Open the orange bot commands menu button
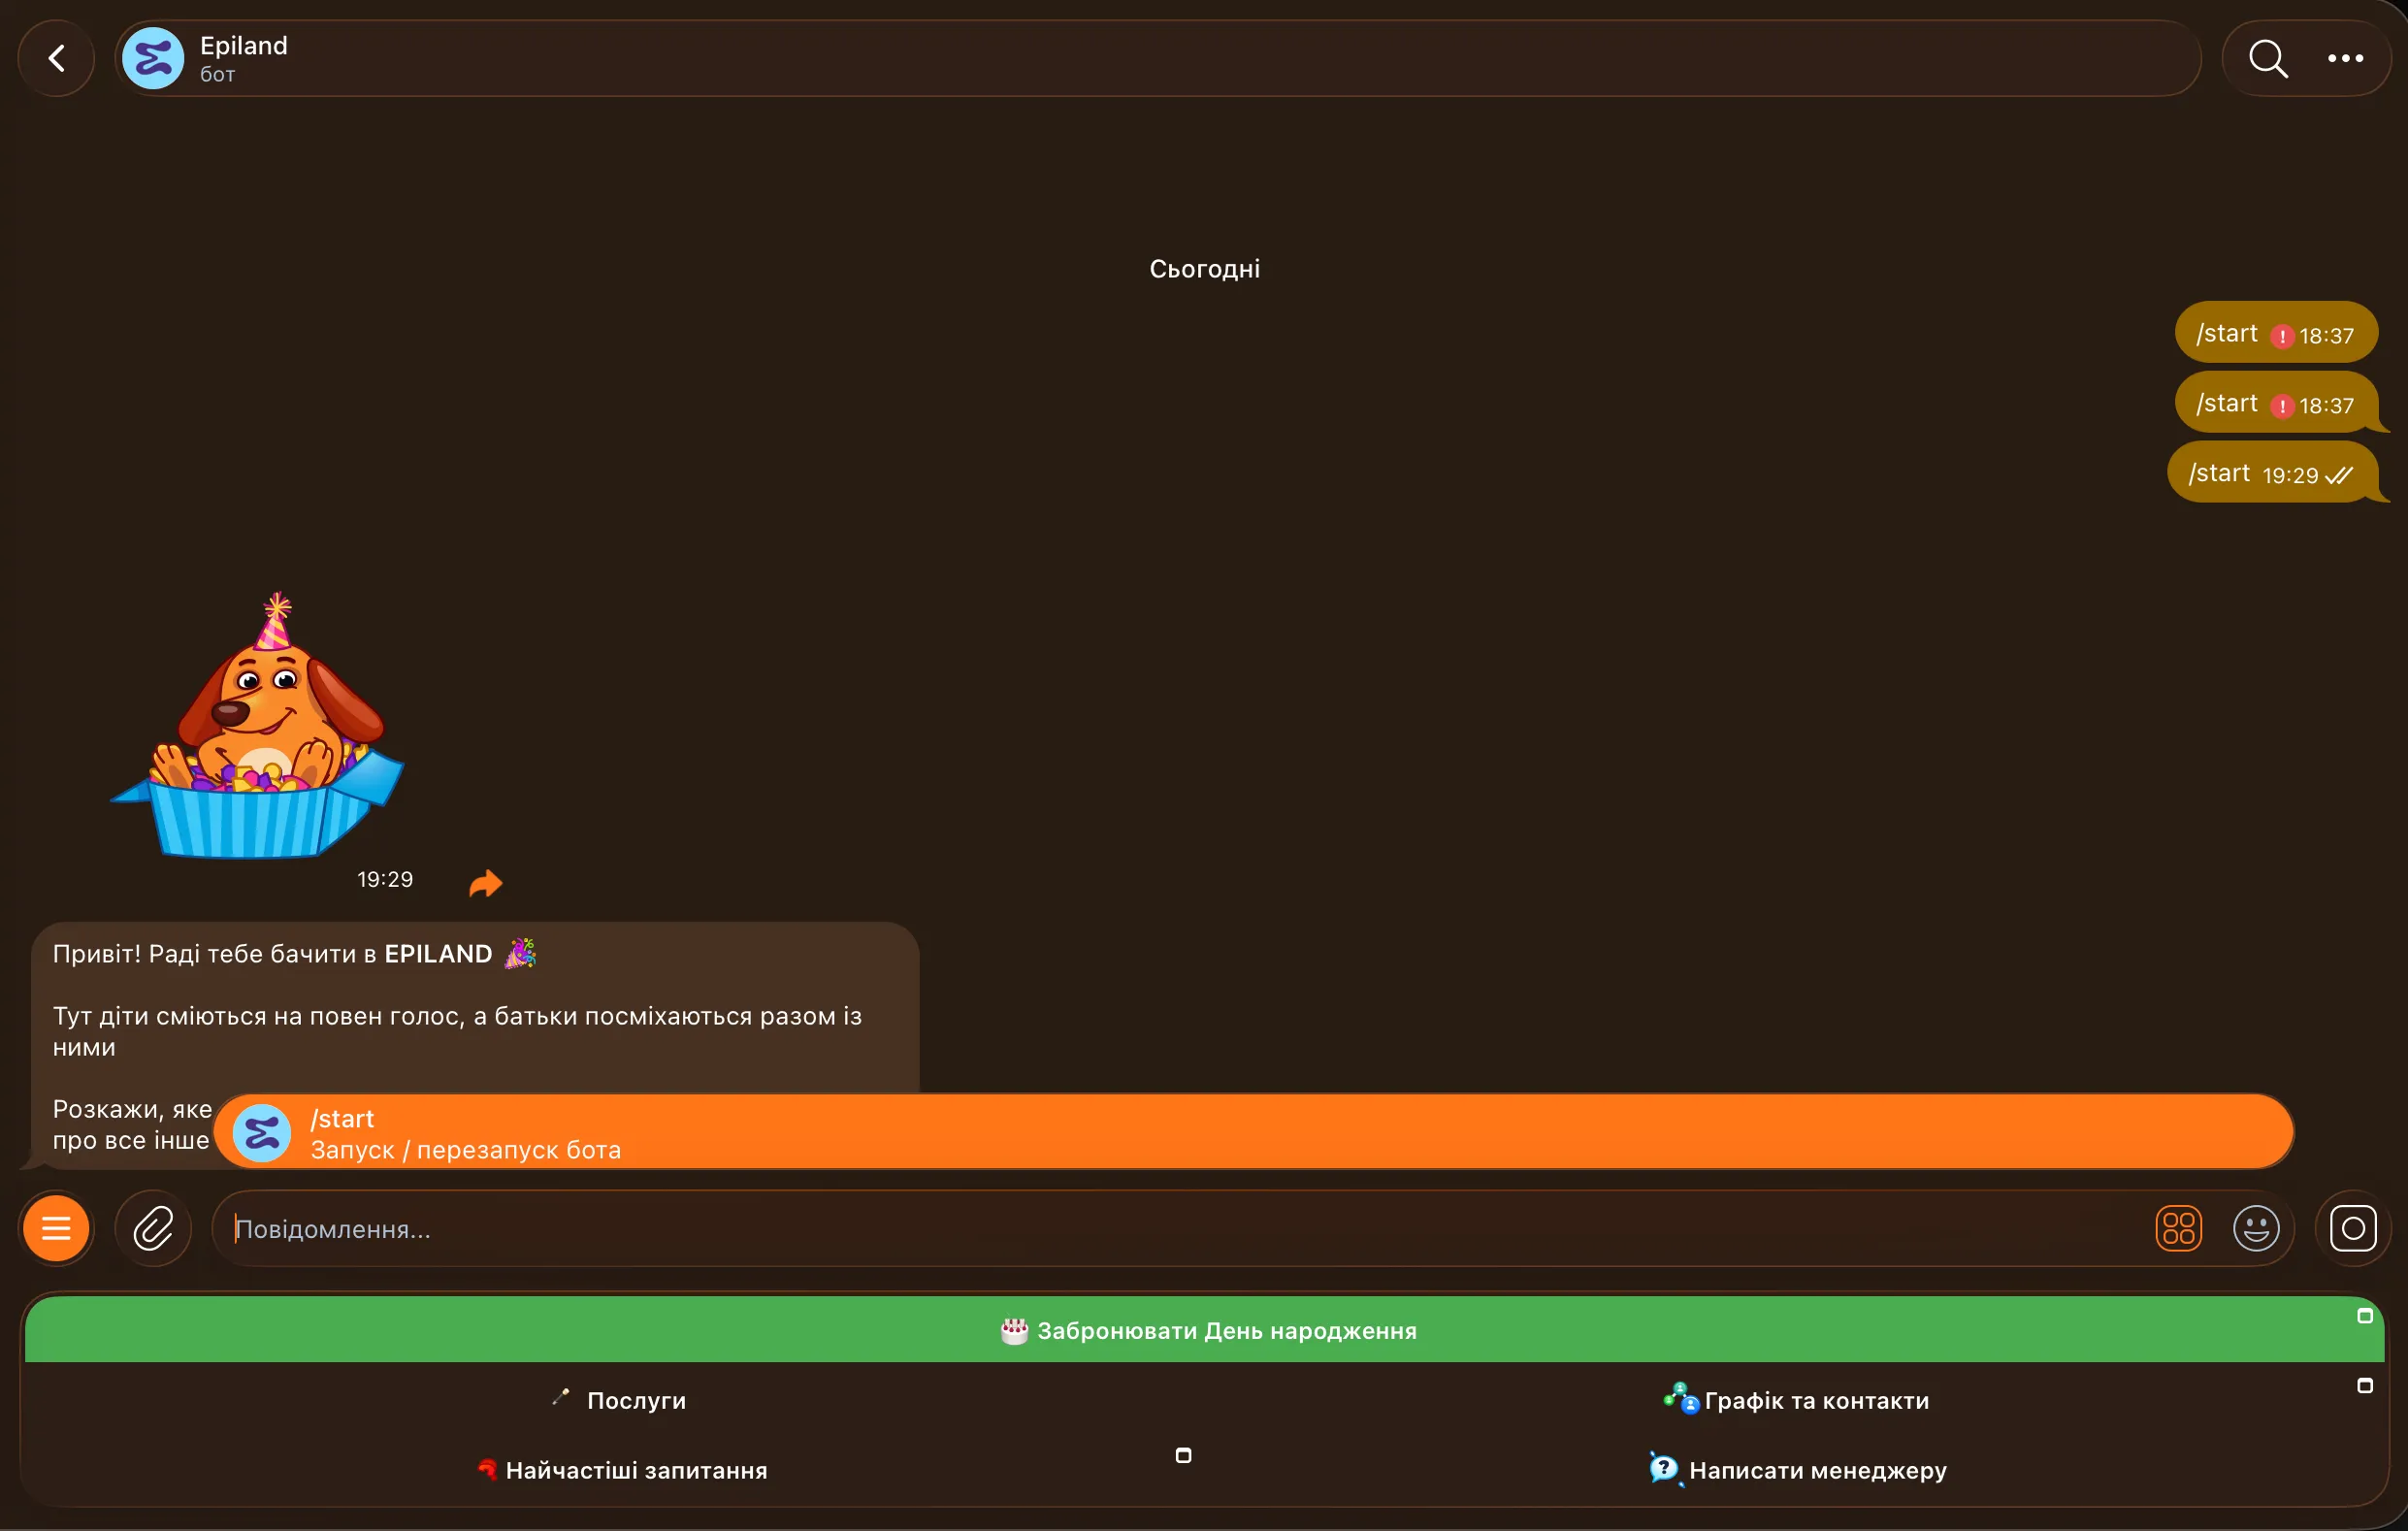 pyautogui.click(x=56, y=1228)
